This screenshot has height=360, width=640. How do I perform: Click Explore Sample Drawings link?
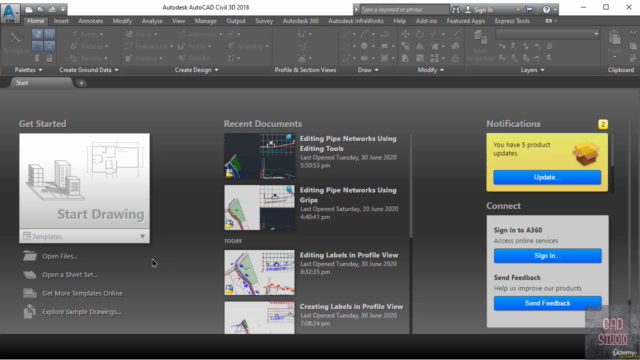coord(82,311)
